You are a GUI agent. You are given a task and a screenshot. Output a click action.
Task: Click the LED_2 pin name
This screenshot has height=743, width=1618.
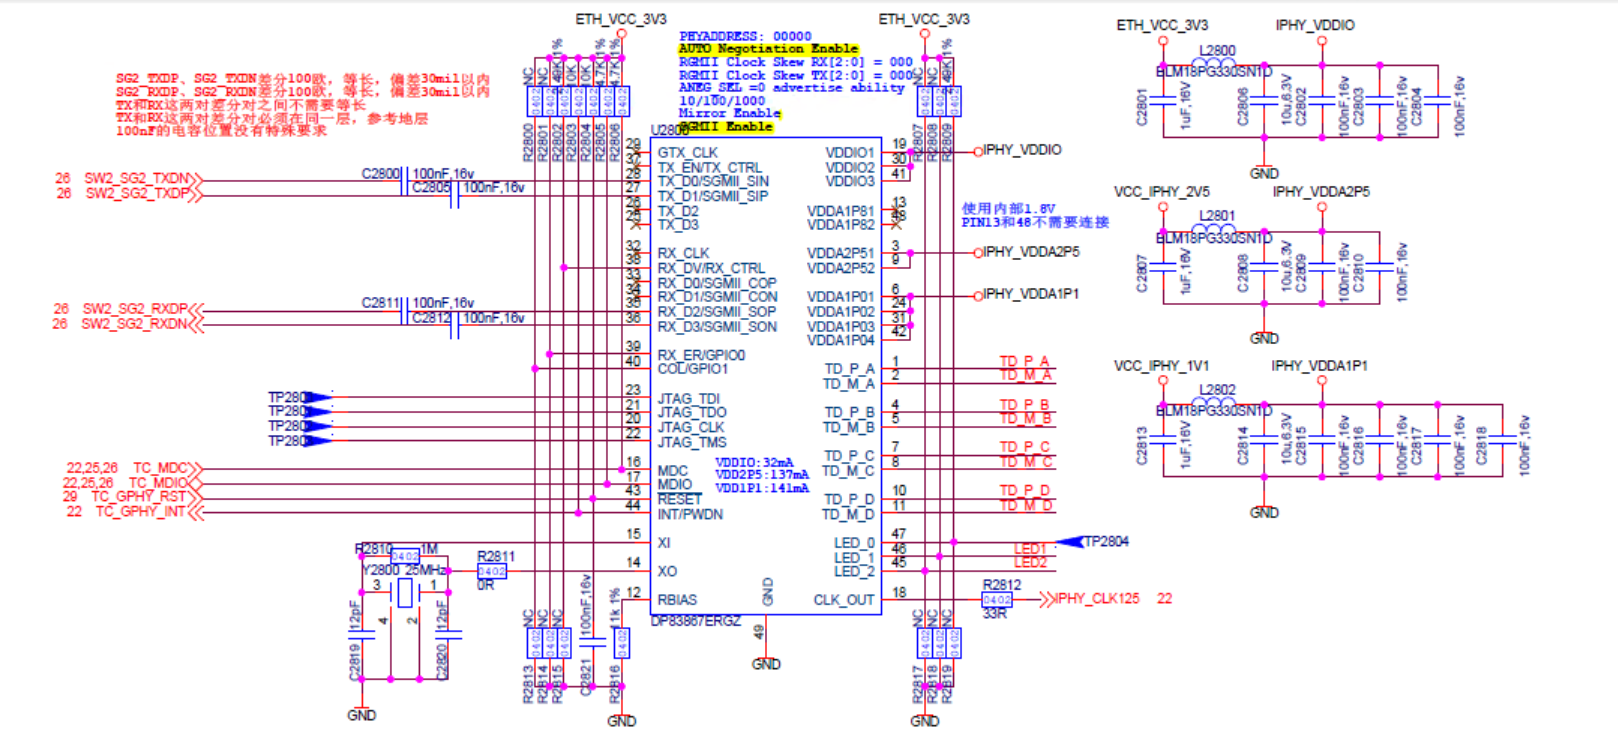click(855, 571)
